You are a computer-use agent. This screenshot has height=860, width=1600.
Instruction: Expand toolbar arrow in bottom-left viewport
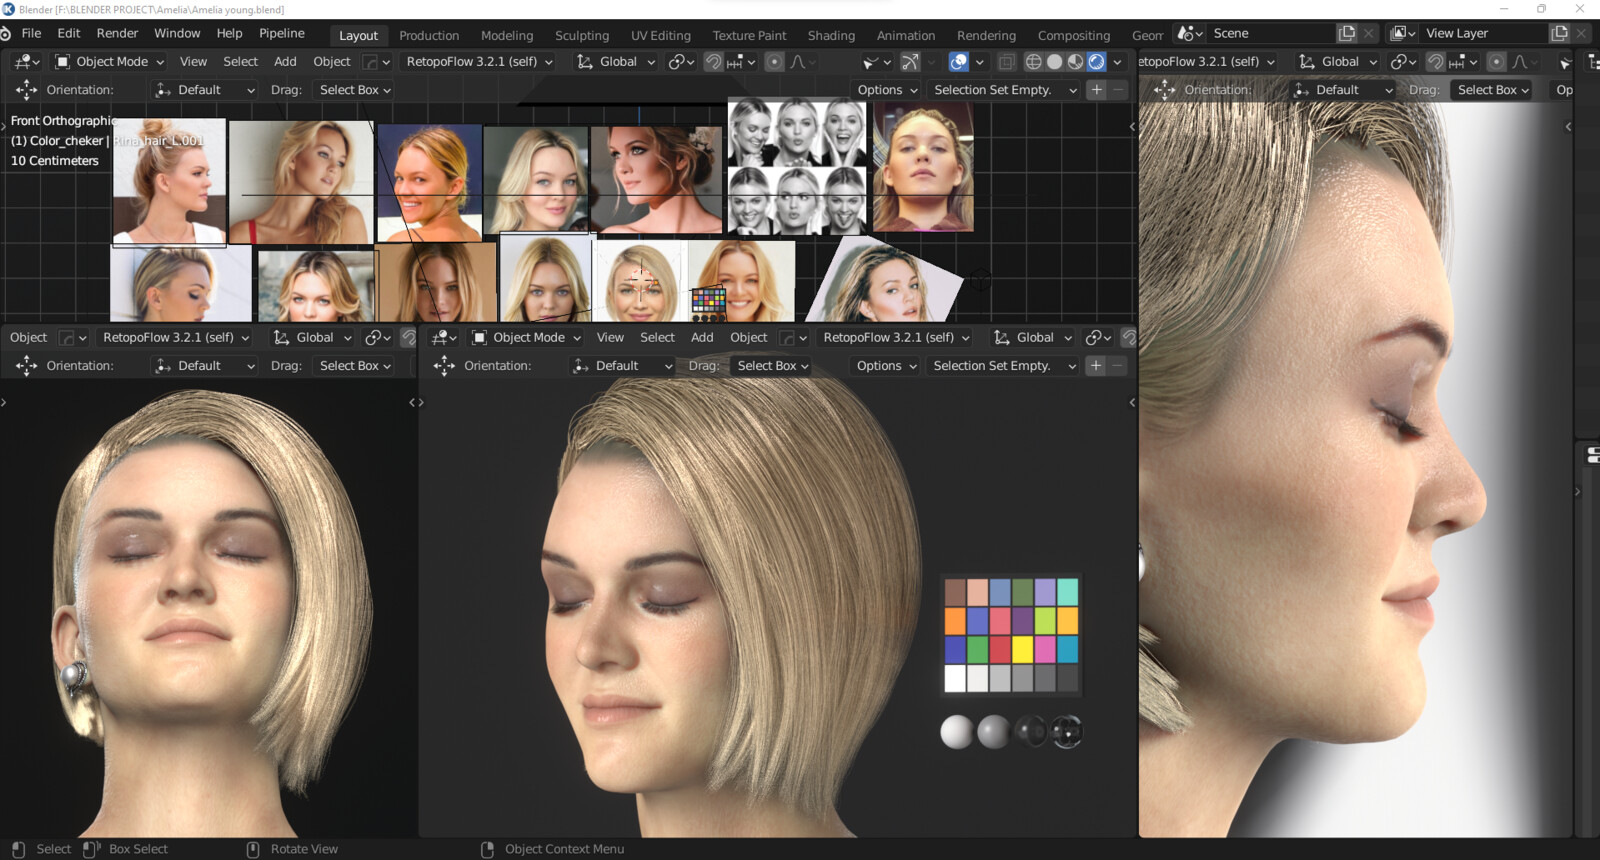click(4, 402)
